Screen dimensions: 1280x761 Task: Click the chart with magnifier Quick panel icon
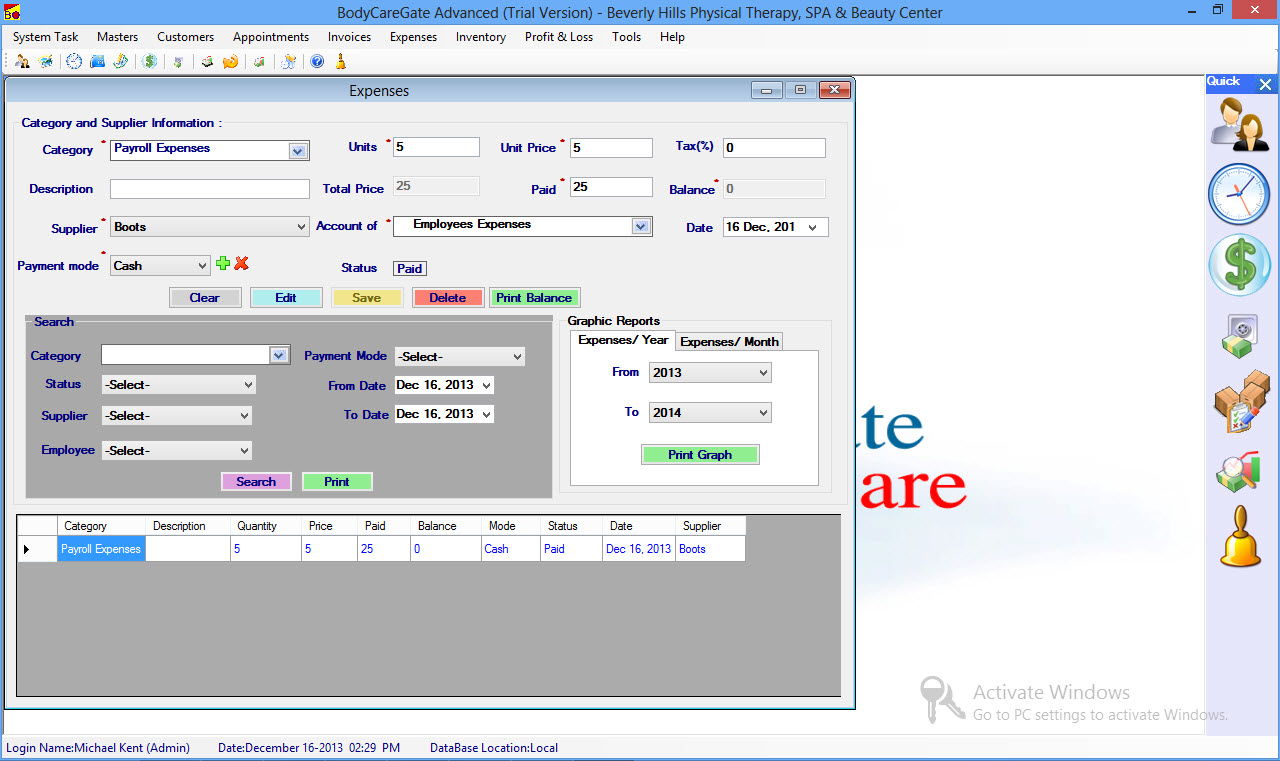tap(1240, 471)
